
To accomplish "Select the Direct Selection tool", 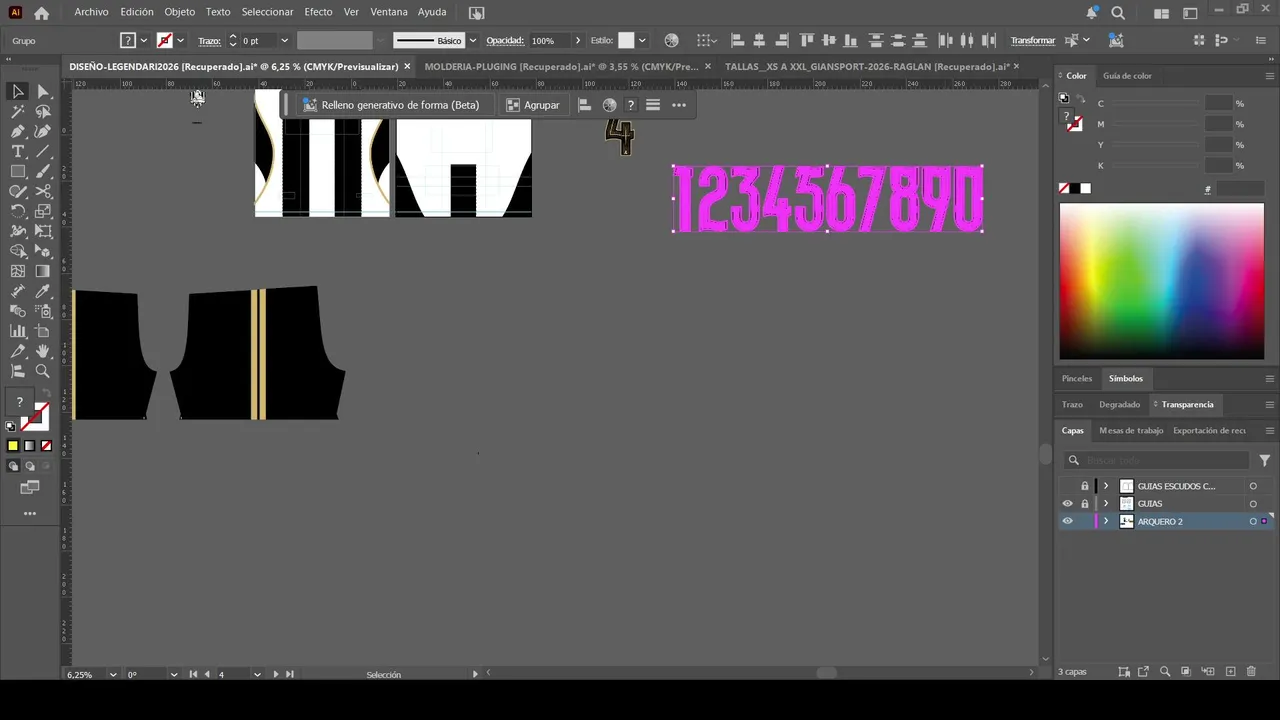I will tap(43, 91).
